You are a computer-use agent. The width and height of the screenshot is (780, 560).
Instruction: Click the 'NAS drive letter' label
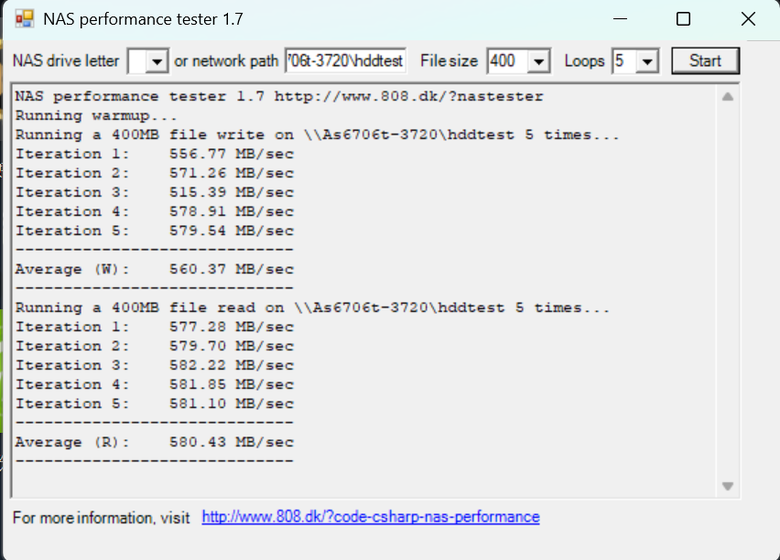point(66,61)
